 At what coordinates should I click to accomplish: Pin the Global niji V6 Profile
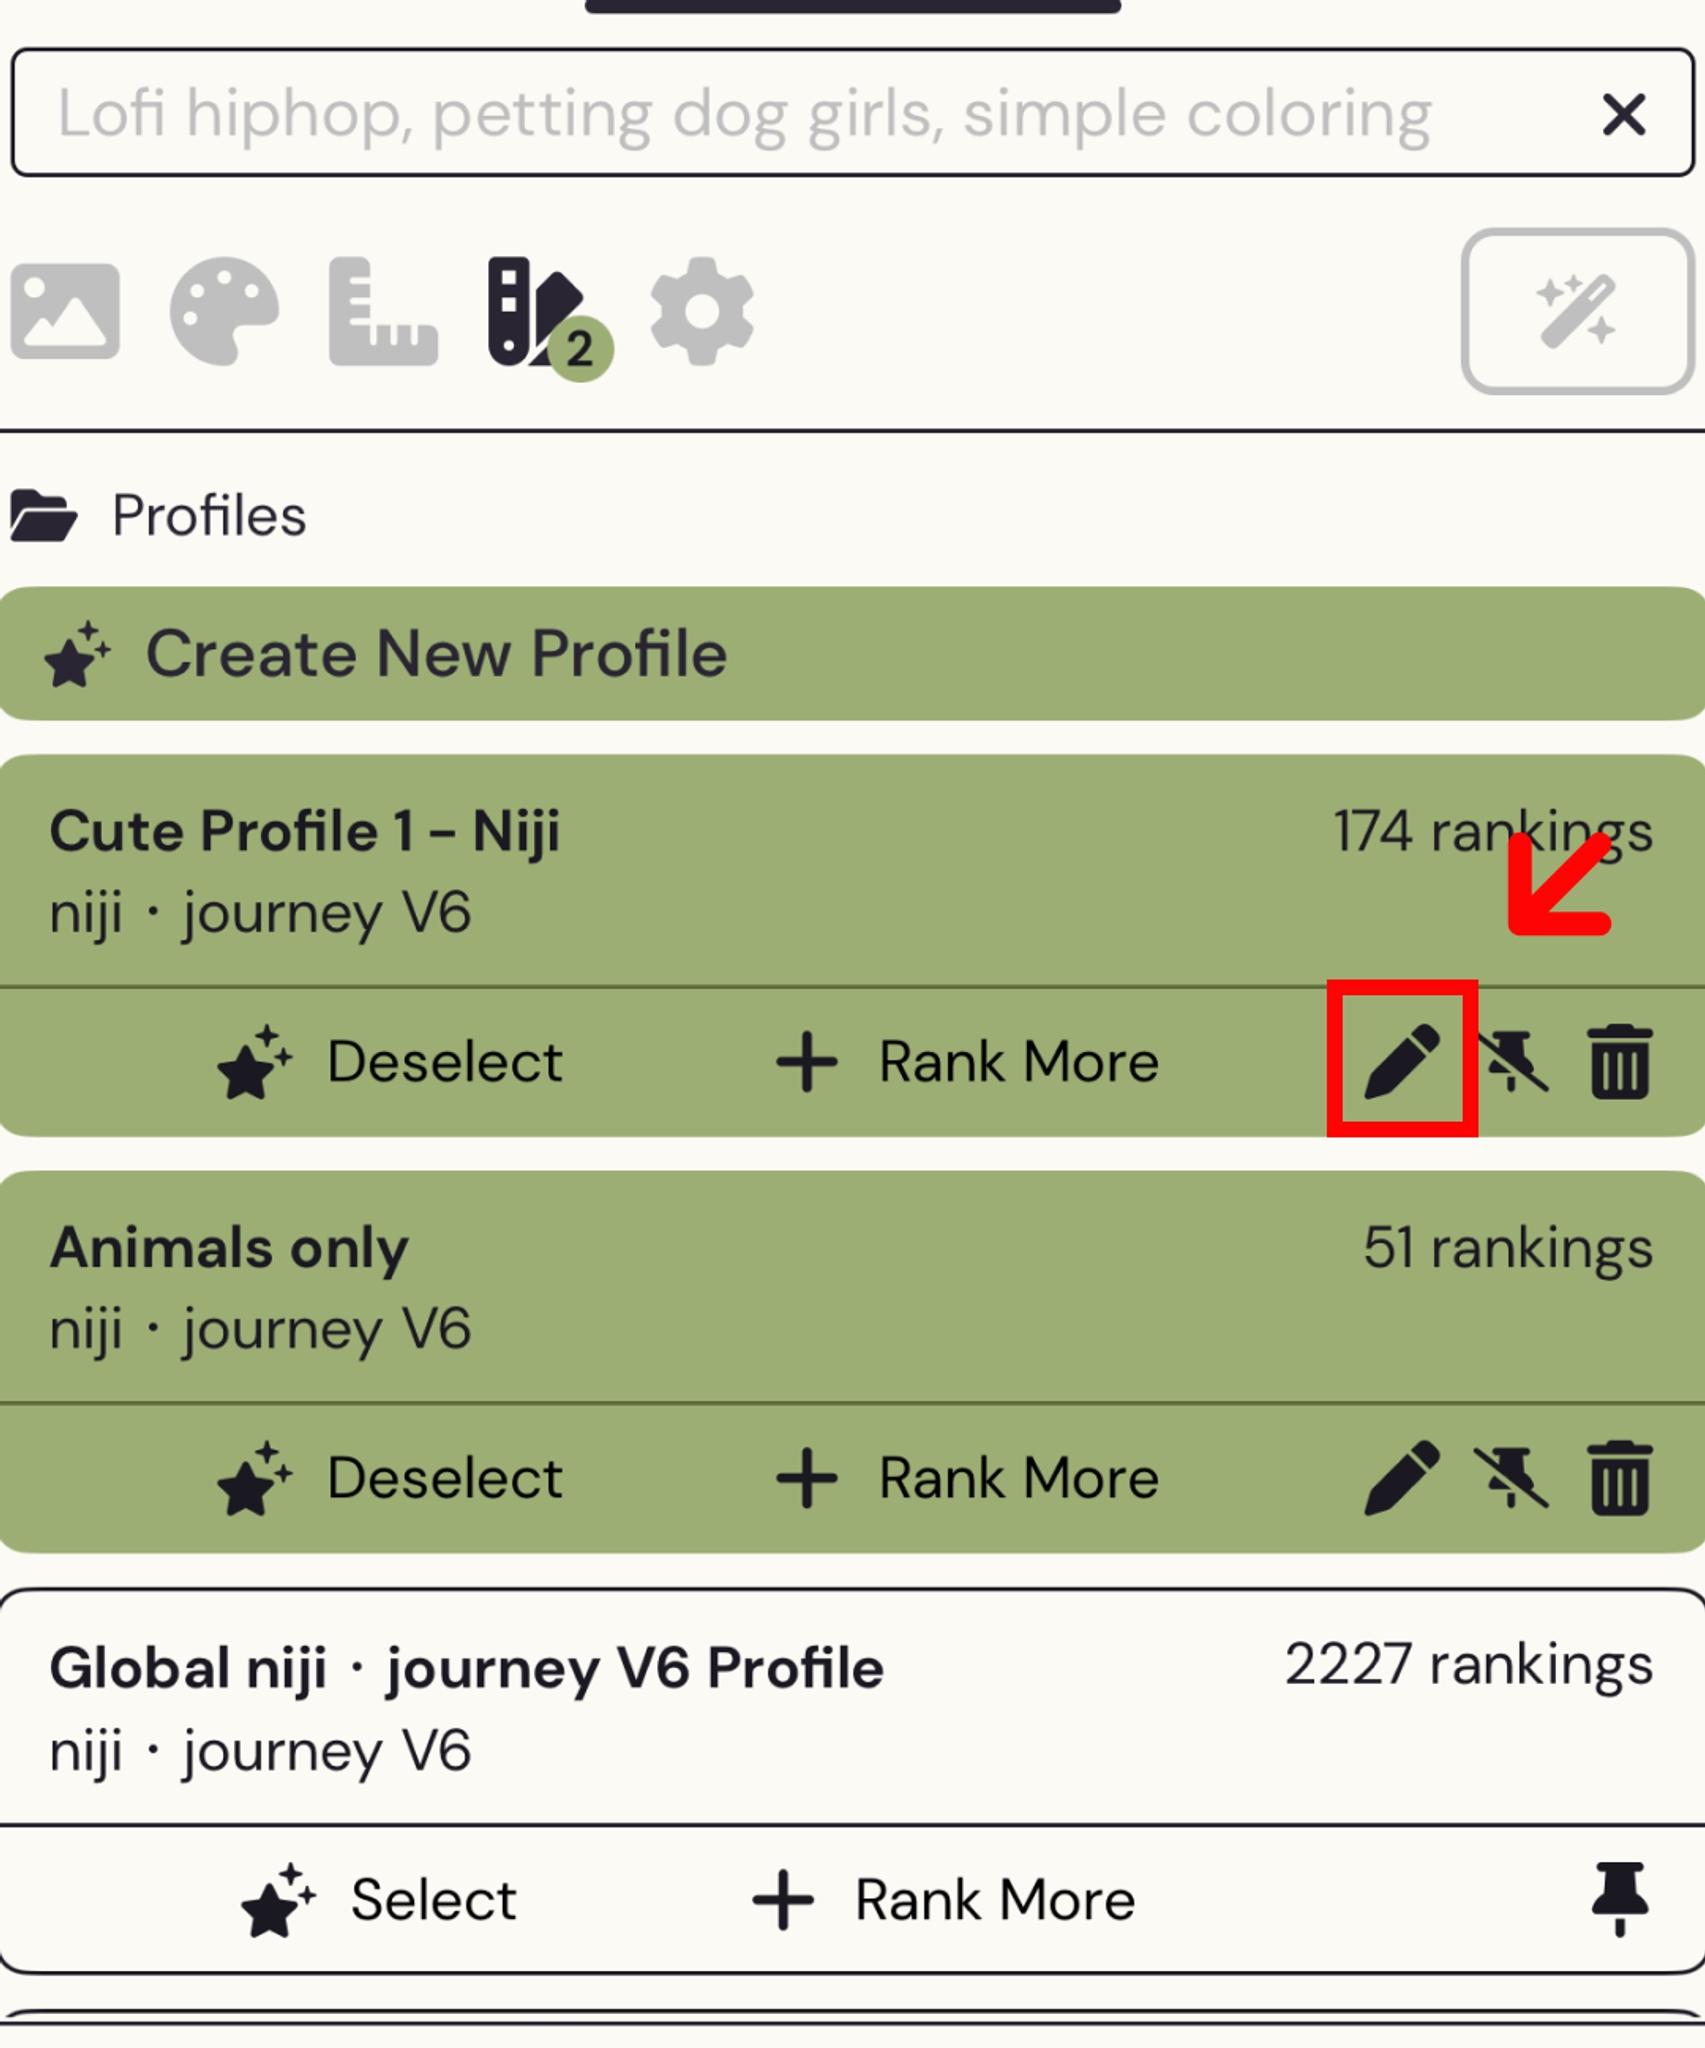coord(1620,1899)
